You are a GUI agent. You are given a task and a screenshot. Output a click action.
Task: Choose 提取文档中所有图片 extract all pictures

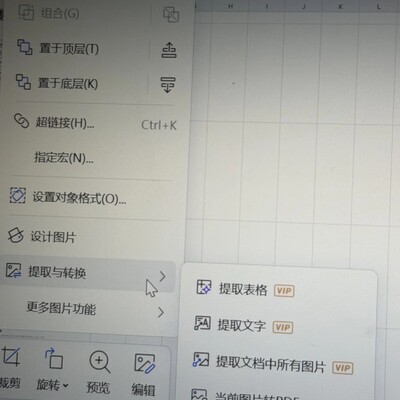tap(270, 365)
